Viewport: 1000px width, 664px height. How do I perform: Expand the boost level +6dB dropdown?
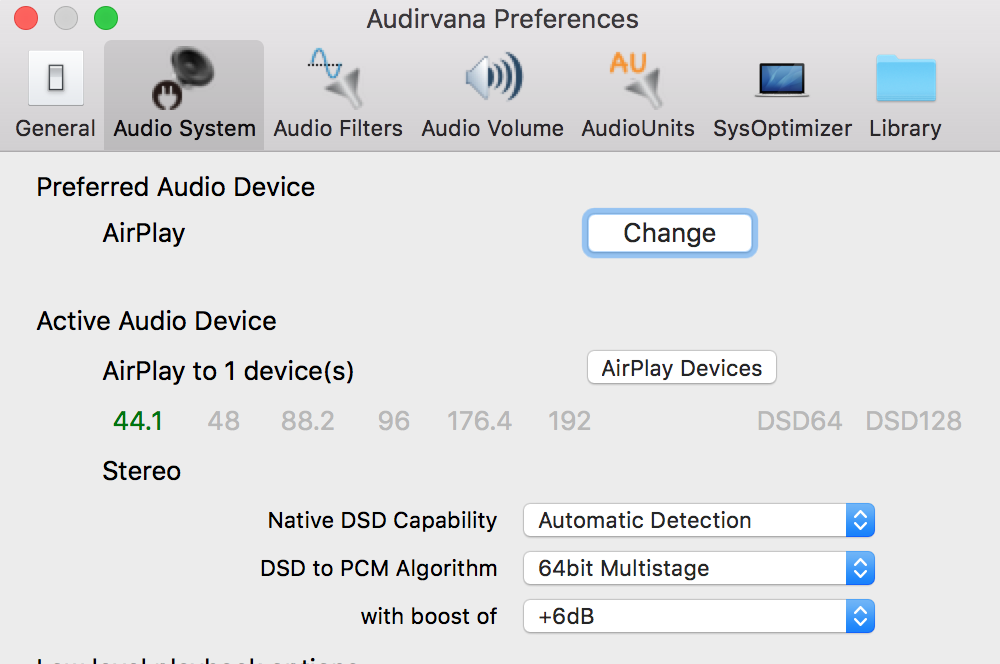(699, 616)
